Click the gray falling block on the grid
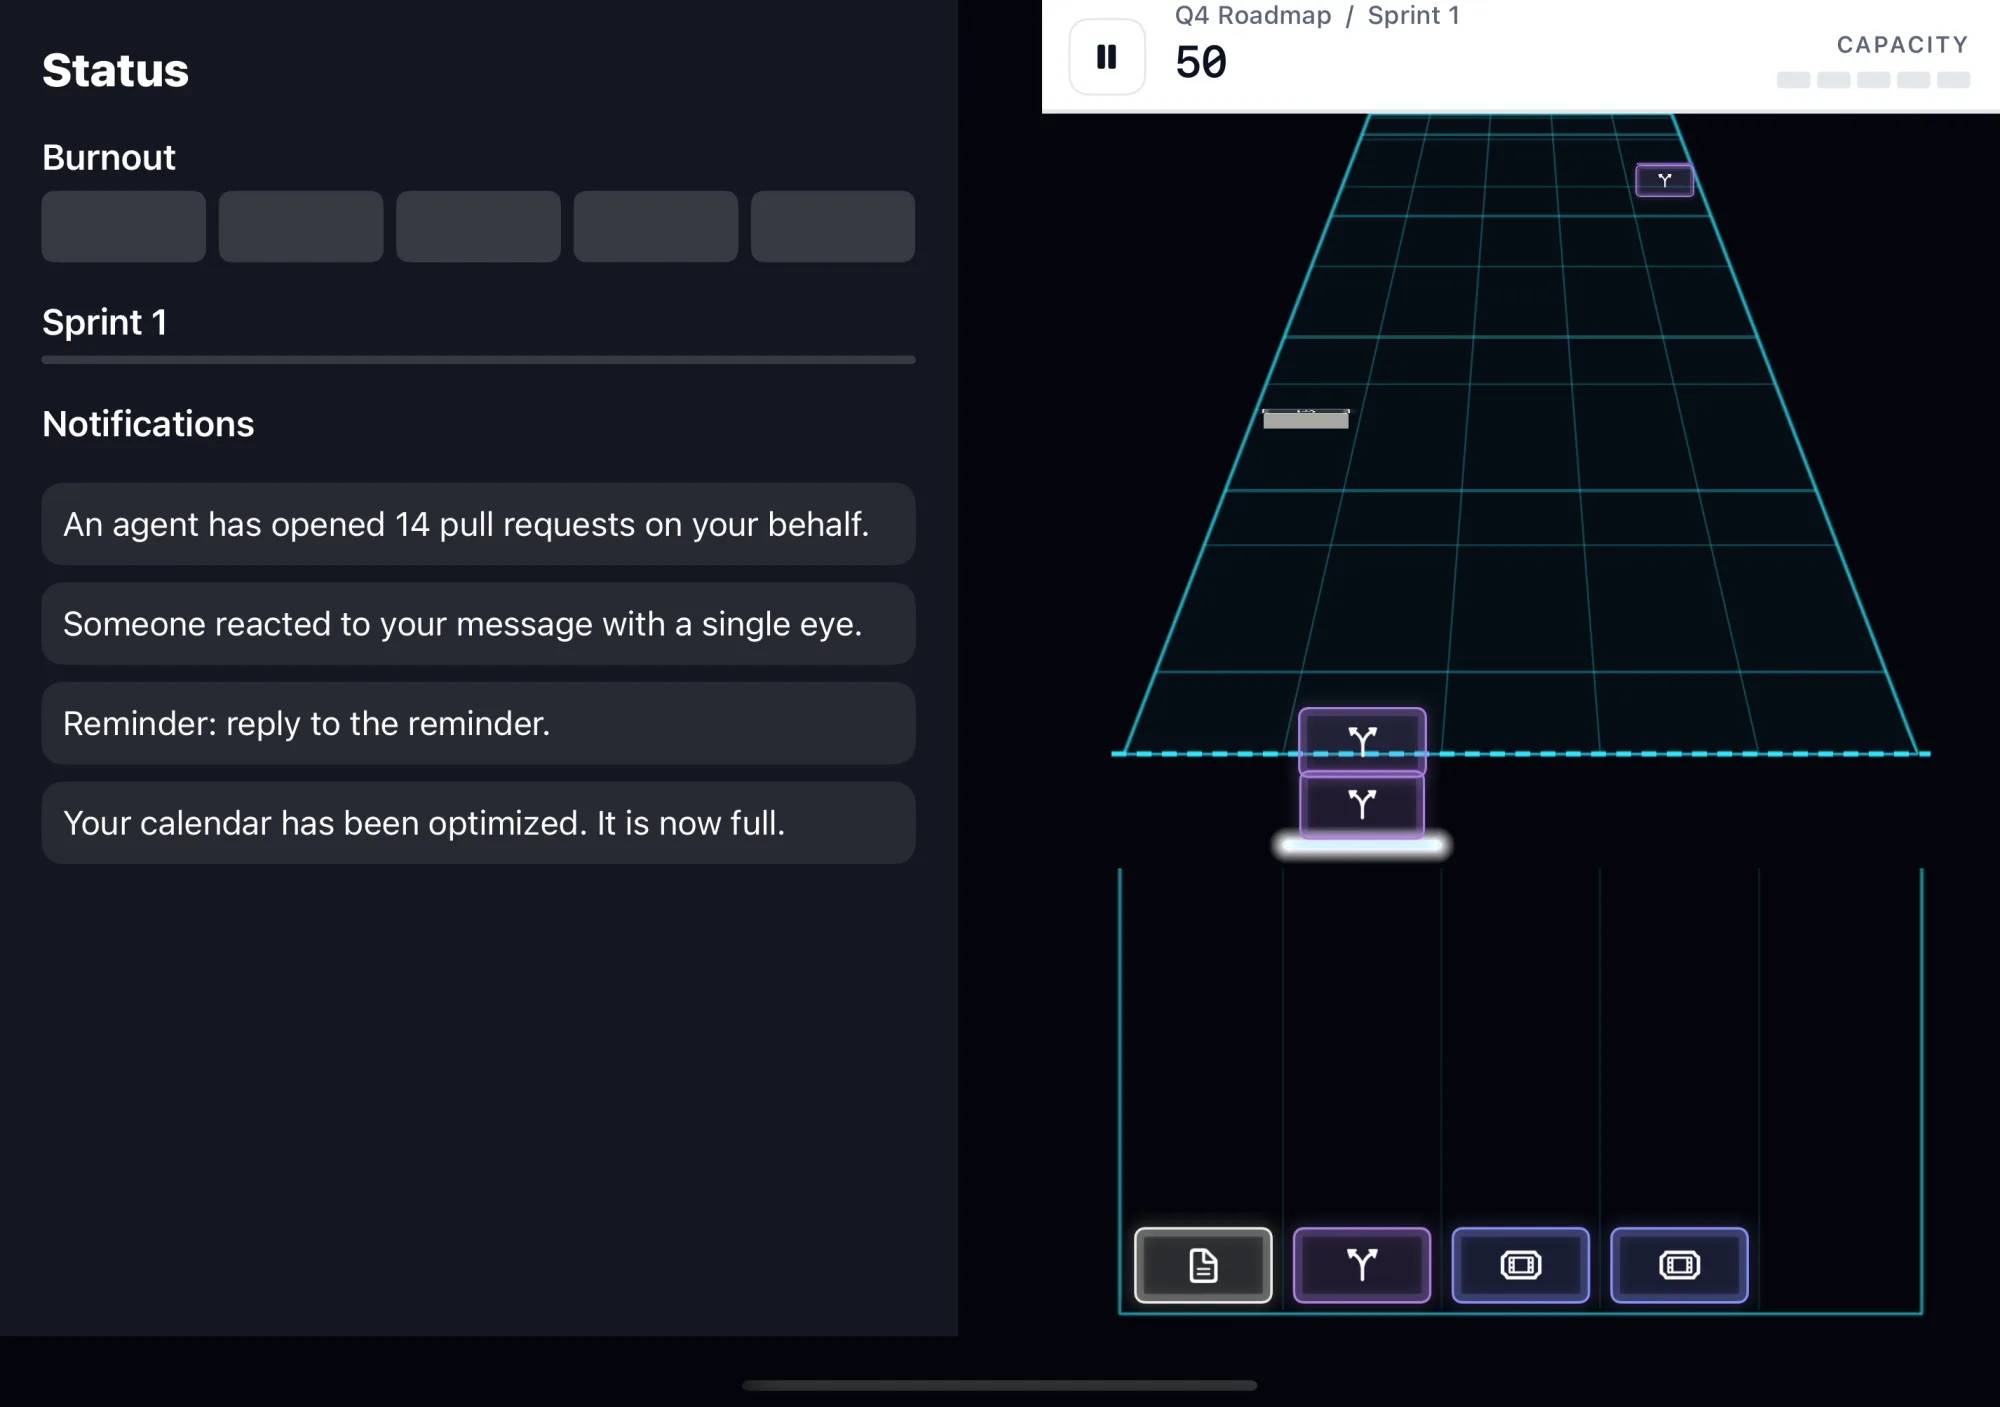The height and width of the screenshot is (1407, 2000). pos(1306,418)
